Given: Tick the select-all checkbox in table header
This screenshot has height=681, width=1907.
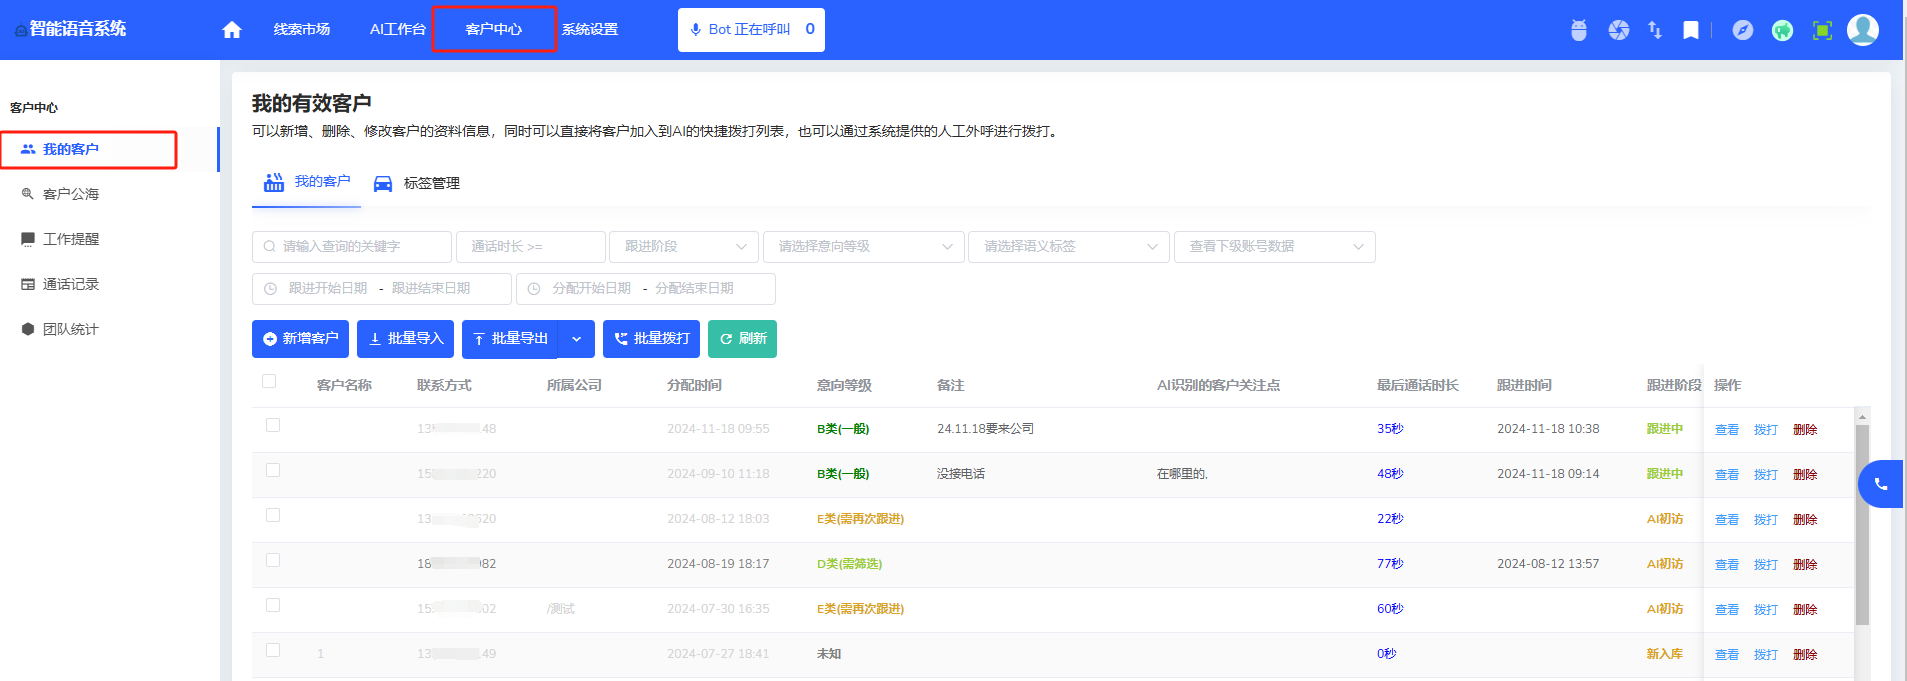Looking at the screenshot, I should (x=269, y=381).
